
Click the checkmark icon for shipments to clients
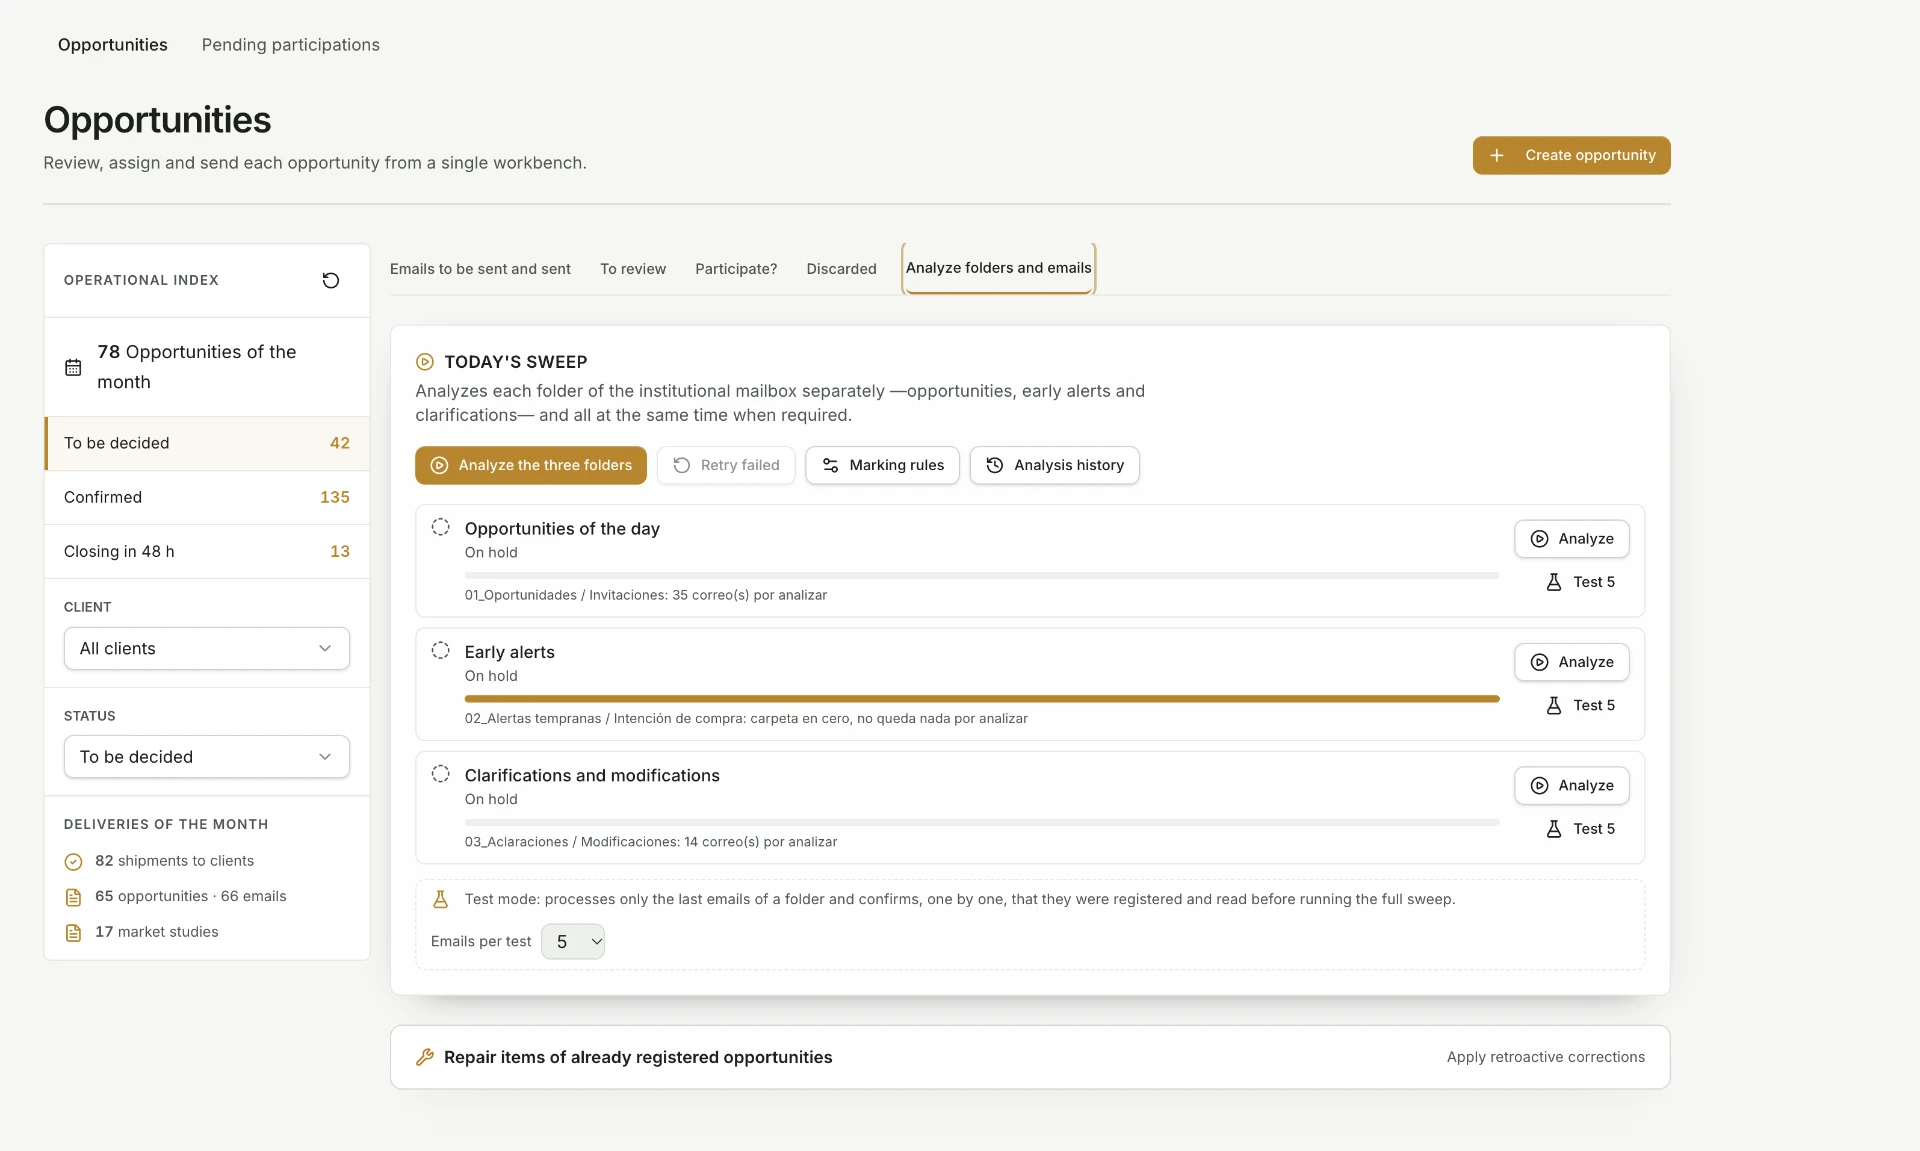click(x=73, y=861)
